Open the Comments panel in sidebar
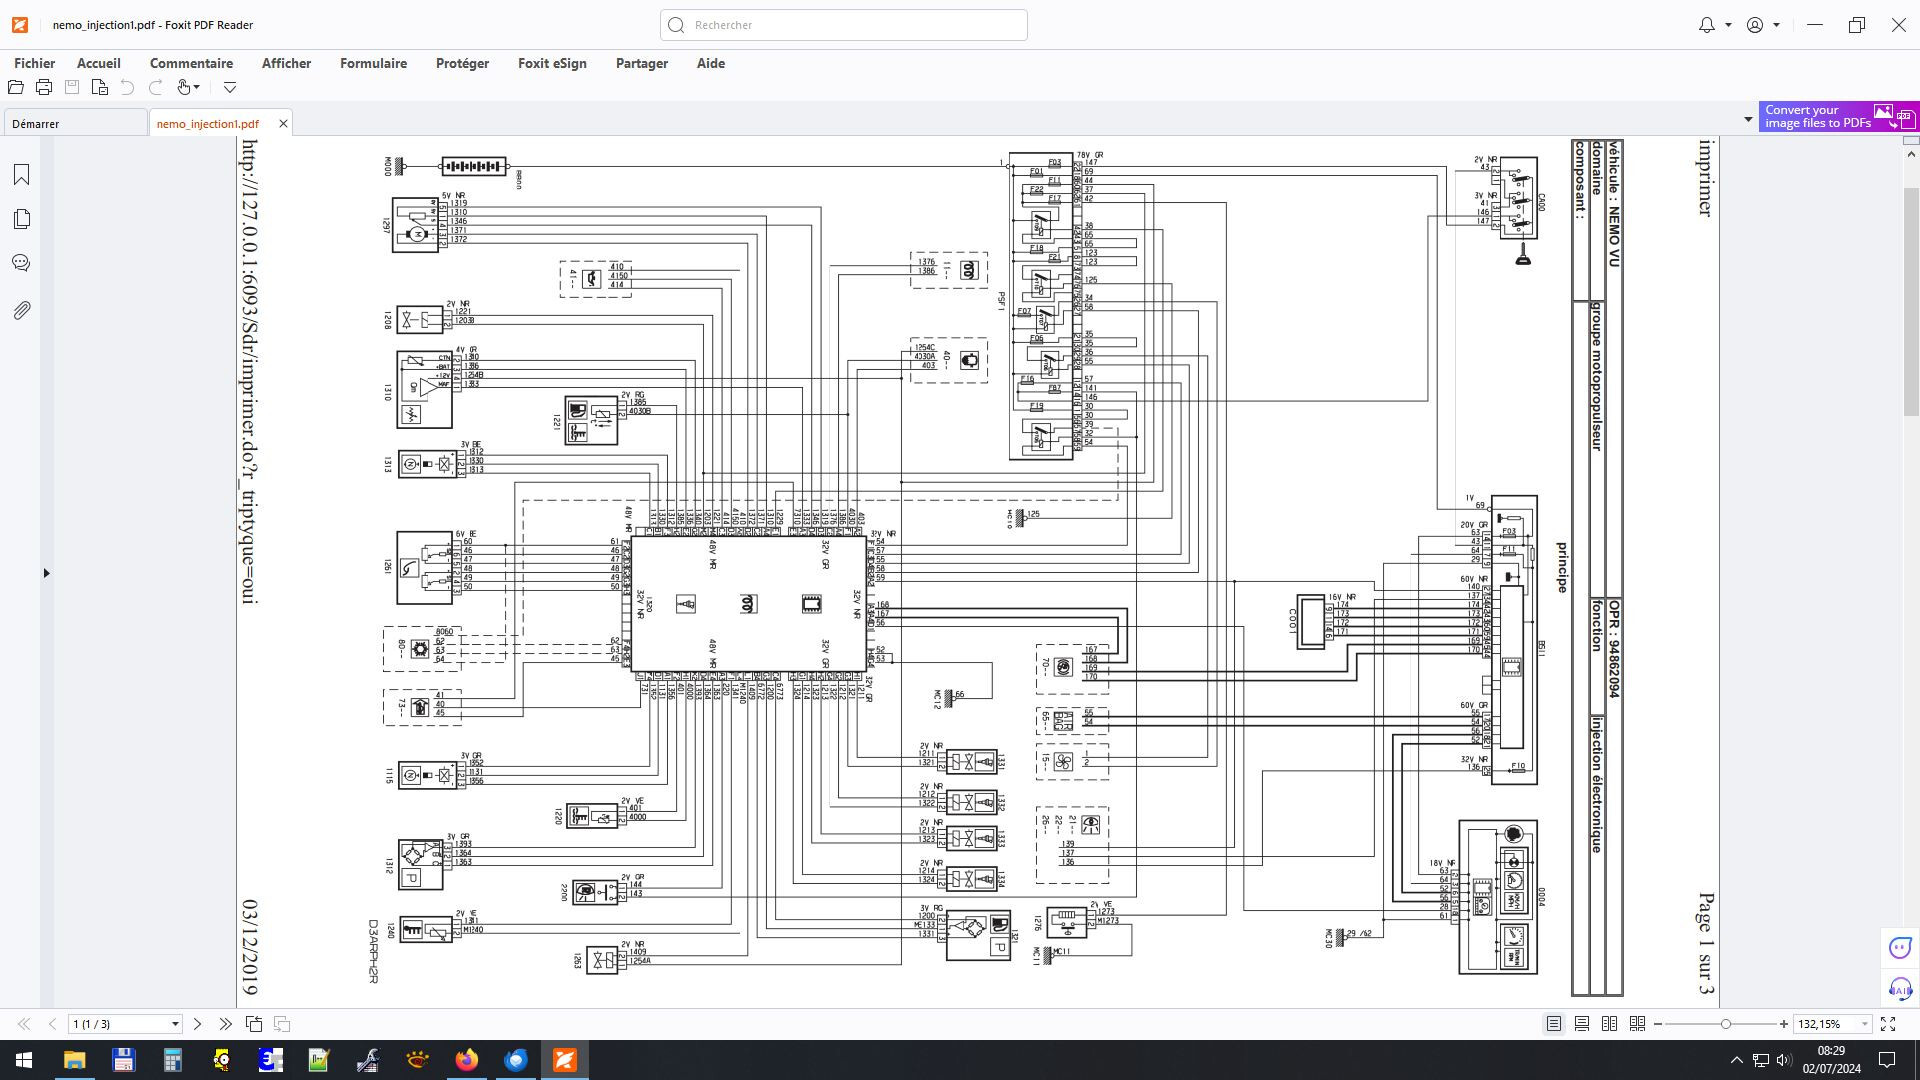This screenshot has height=1080, width=1920. tap(21, 263)
